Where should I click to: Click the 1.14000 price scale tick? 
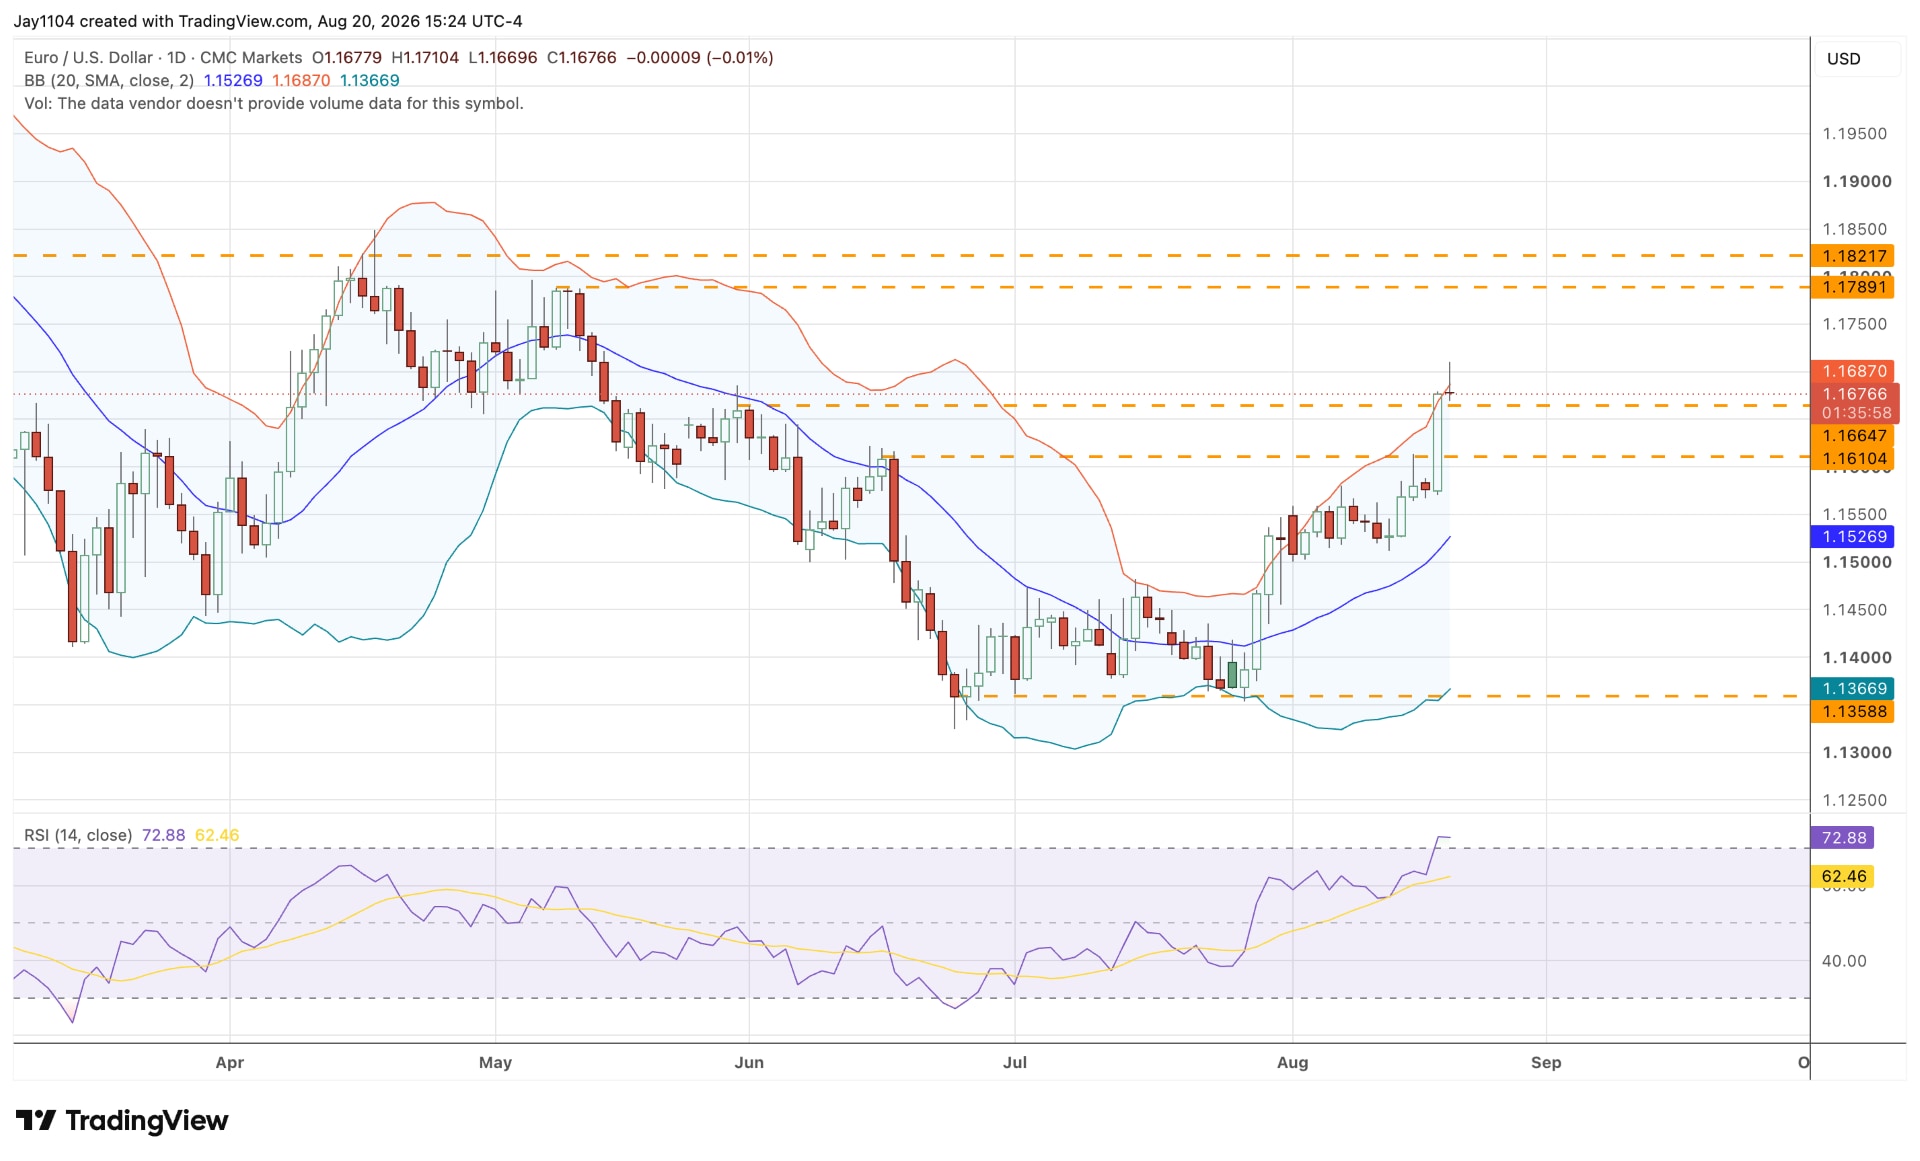tap(1857, 658)
